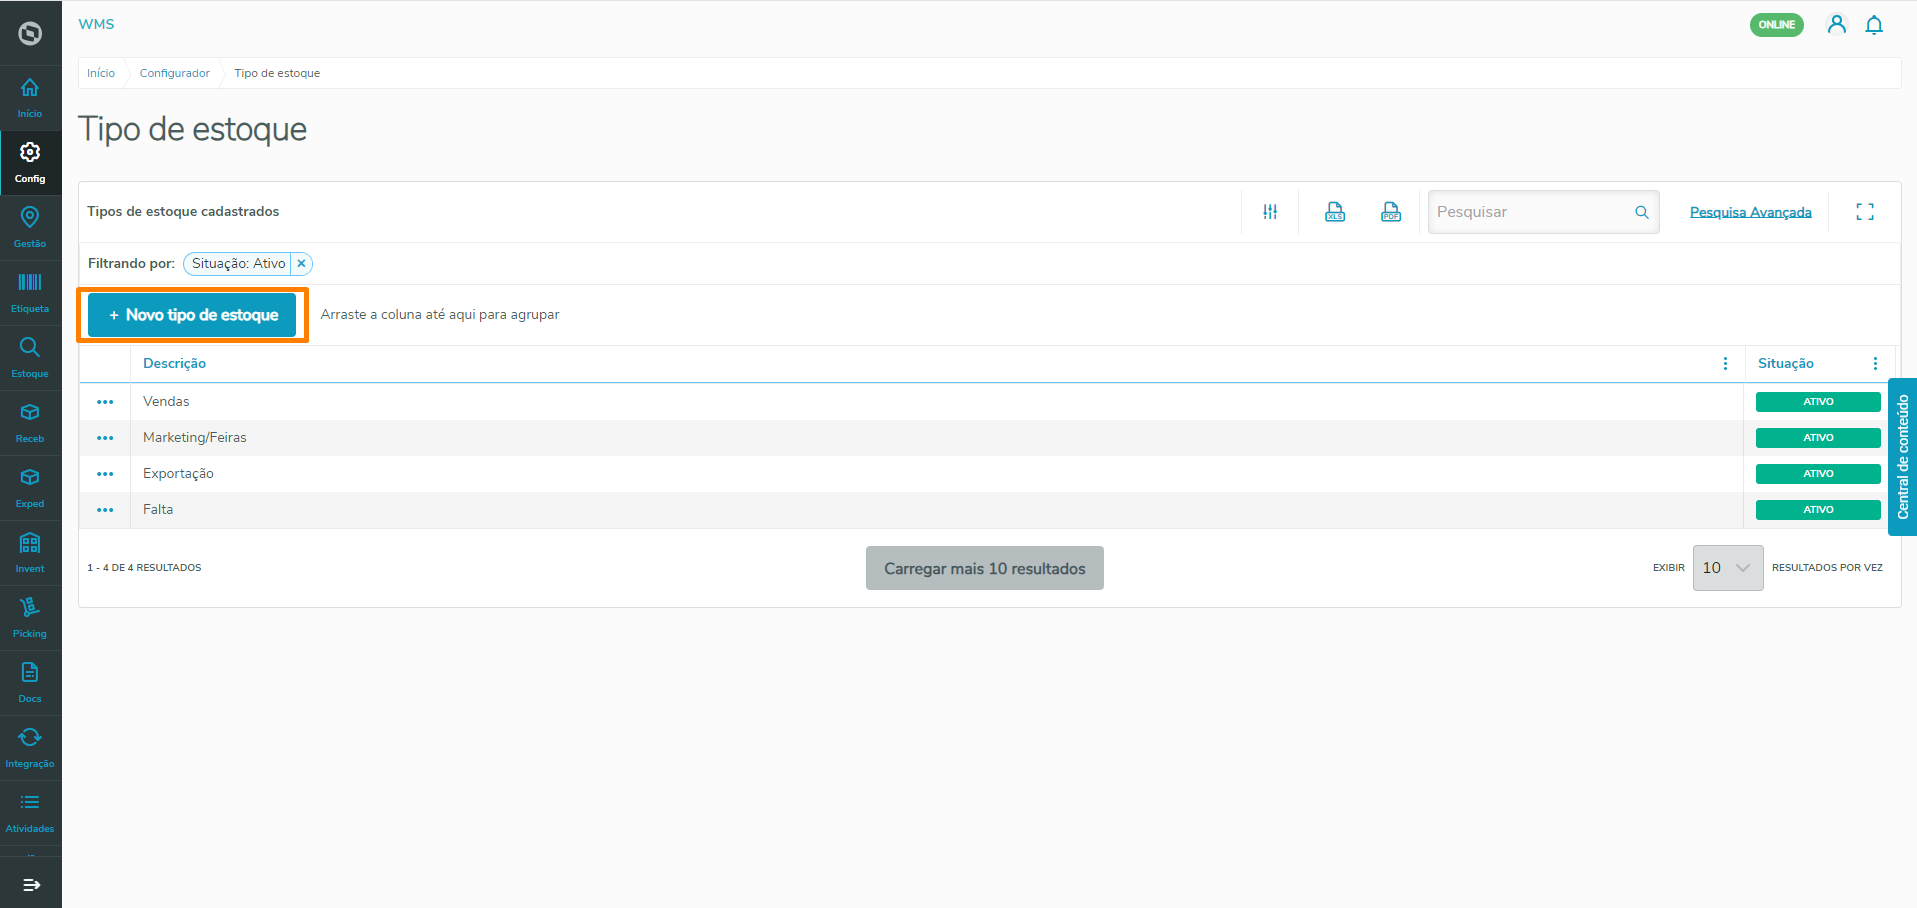Viewport: 1917px width, 908px height.
Task: Open the Etiqueta barcode section
Action: click(x=30, y=293)
